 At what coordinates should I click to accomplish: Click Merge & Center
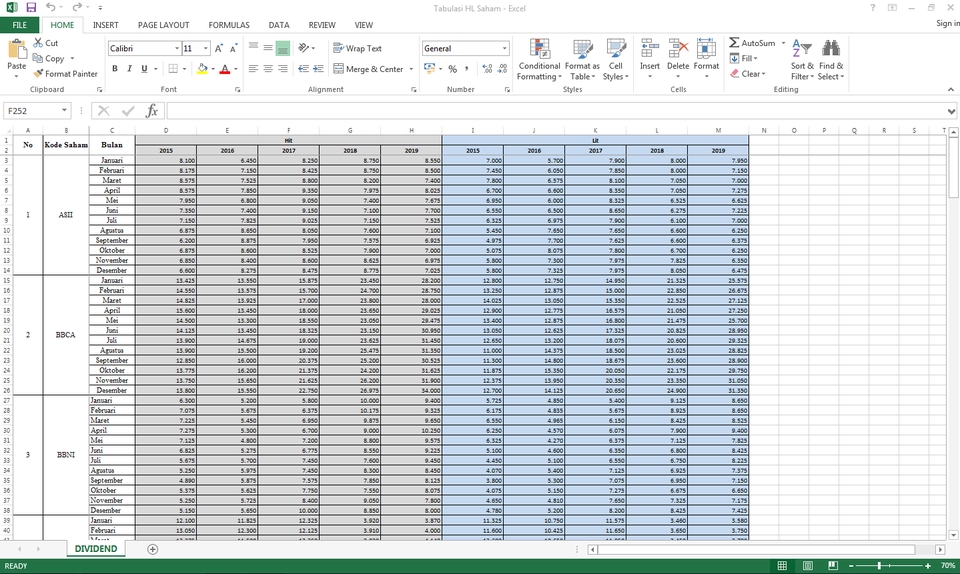[369, 69]
